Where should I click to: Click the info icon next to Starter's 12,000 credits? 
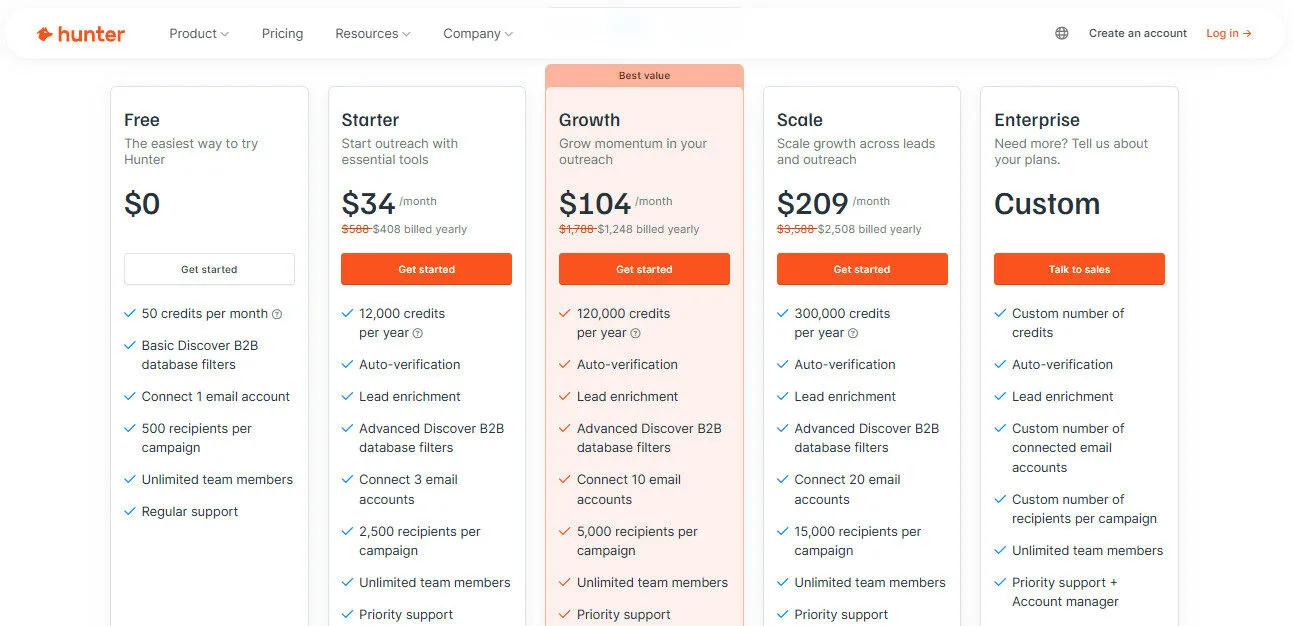(415, 333)
